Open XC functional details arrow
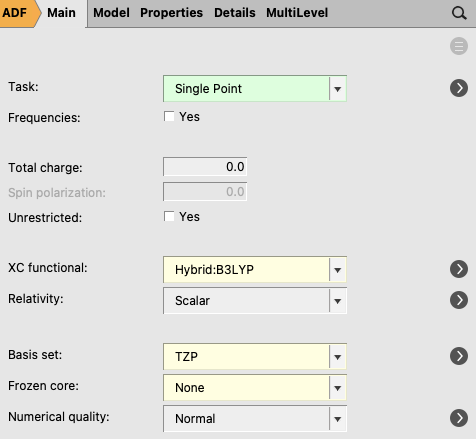The height and width of the screenshot is (439, 476). click(459, 269)
